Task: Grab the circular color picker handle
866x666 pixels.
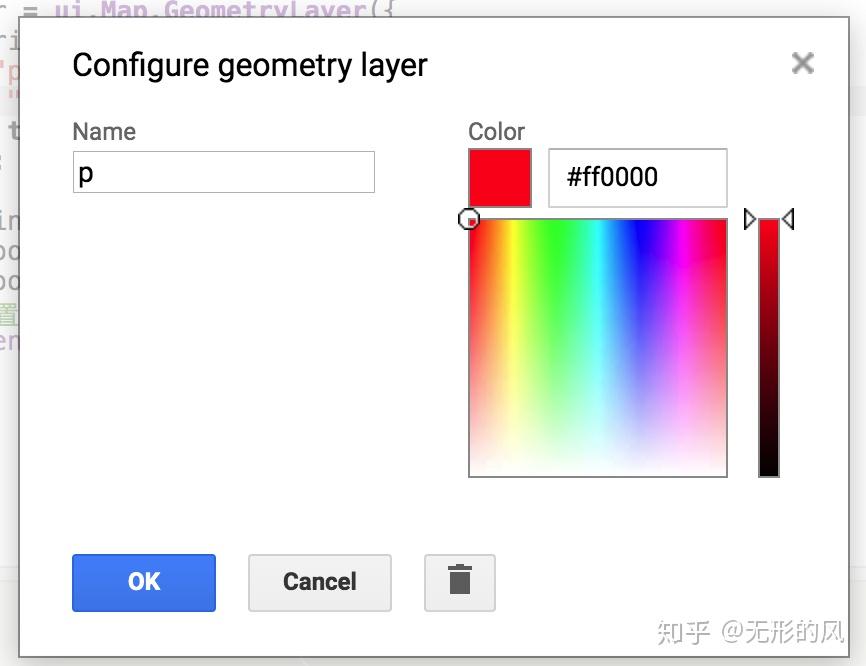Action: pyautogui.click(x=469, y=219)
